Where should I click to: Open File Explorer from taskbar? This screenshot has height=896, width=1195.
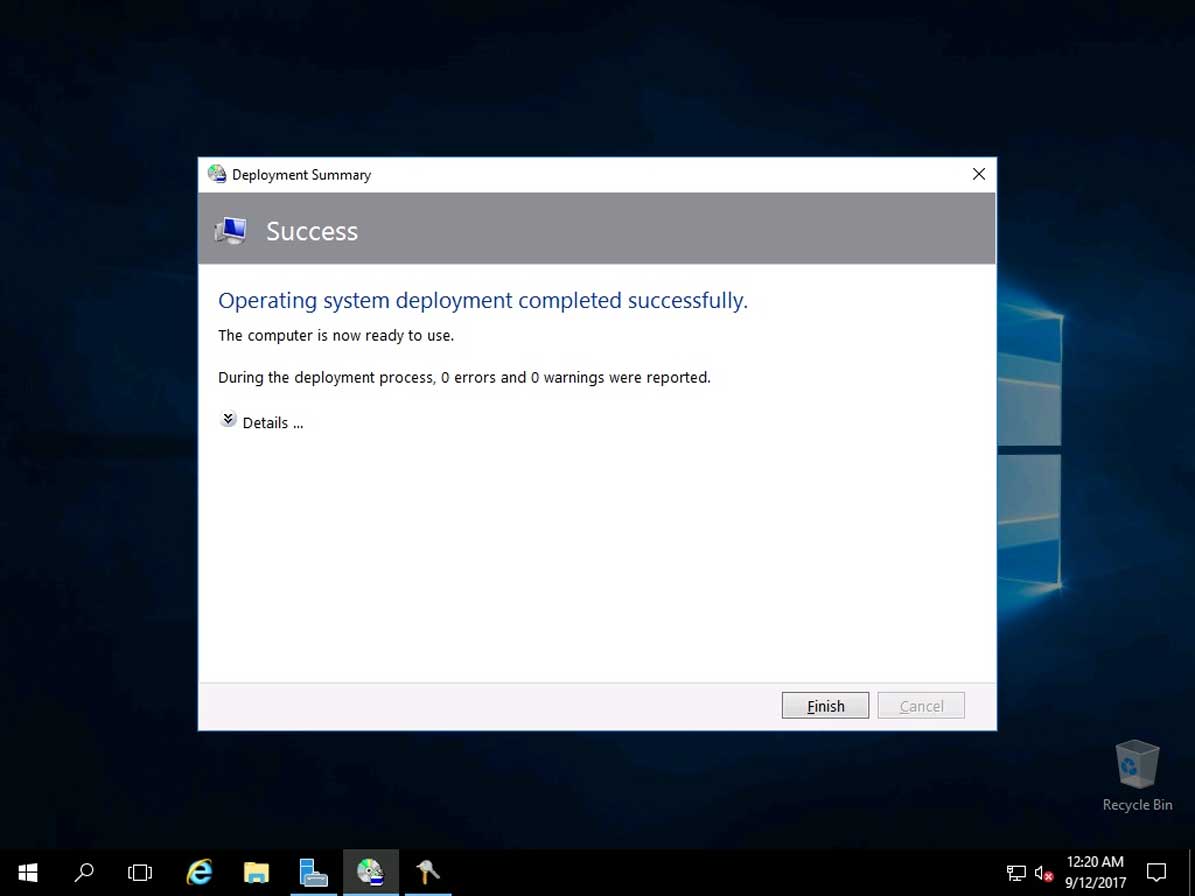coord(256,872)
